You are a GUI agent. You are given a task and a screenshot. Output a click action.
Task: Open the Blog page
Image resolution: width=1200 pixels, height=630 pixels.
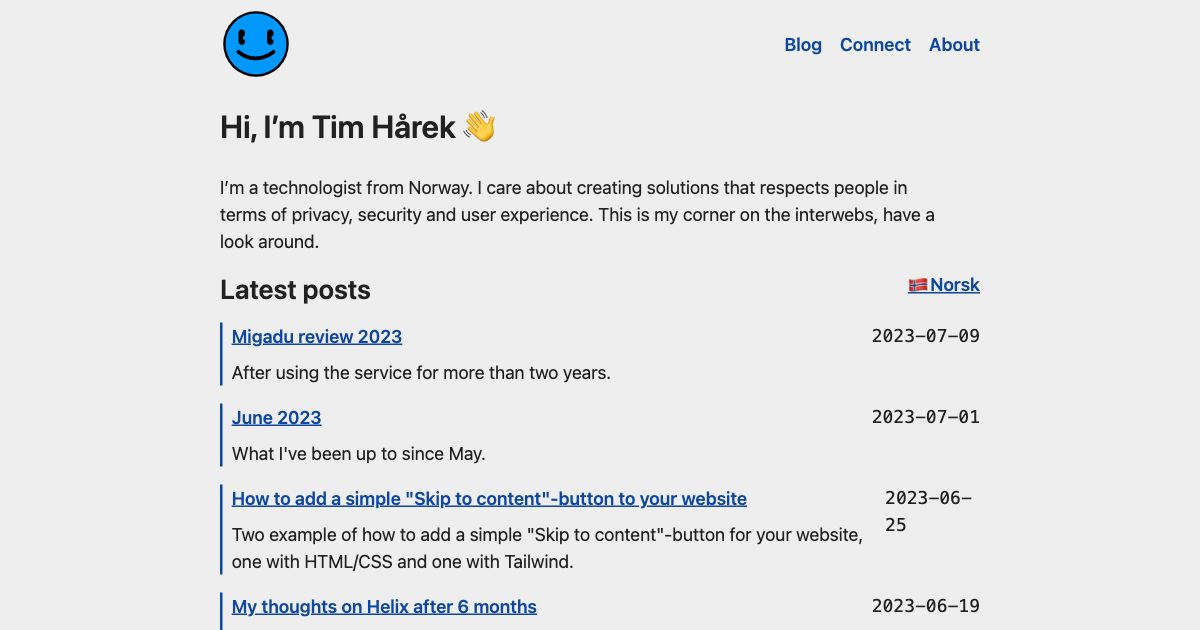(803, 45)
